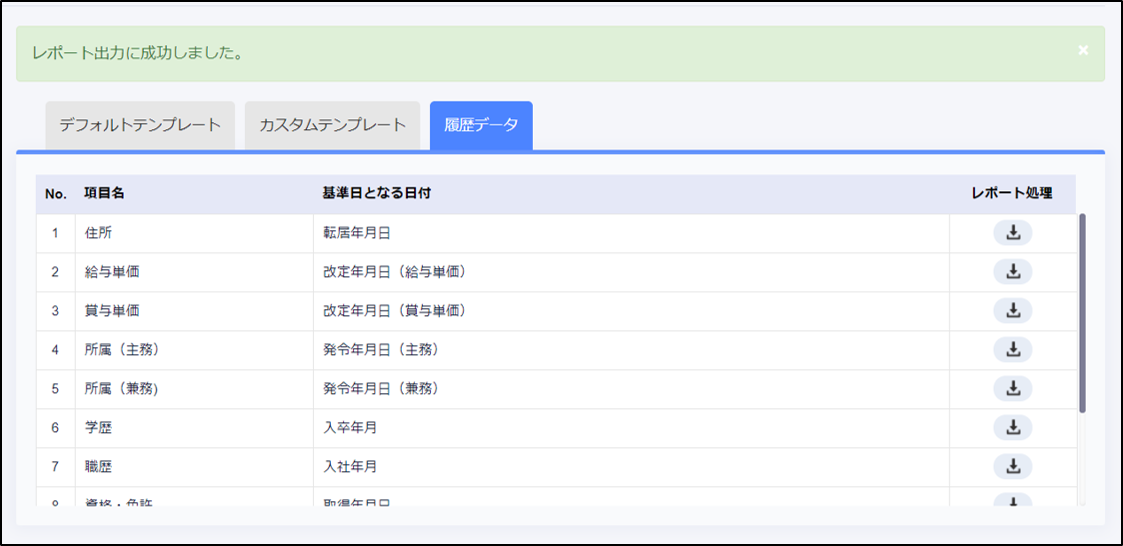This screenshot has width=1123, height=546.
Task: Click the No. column header
Action: pos(56,194)
